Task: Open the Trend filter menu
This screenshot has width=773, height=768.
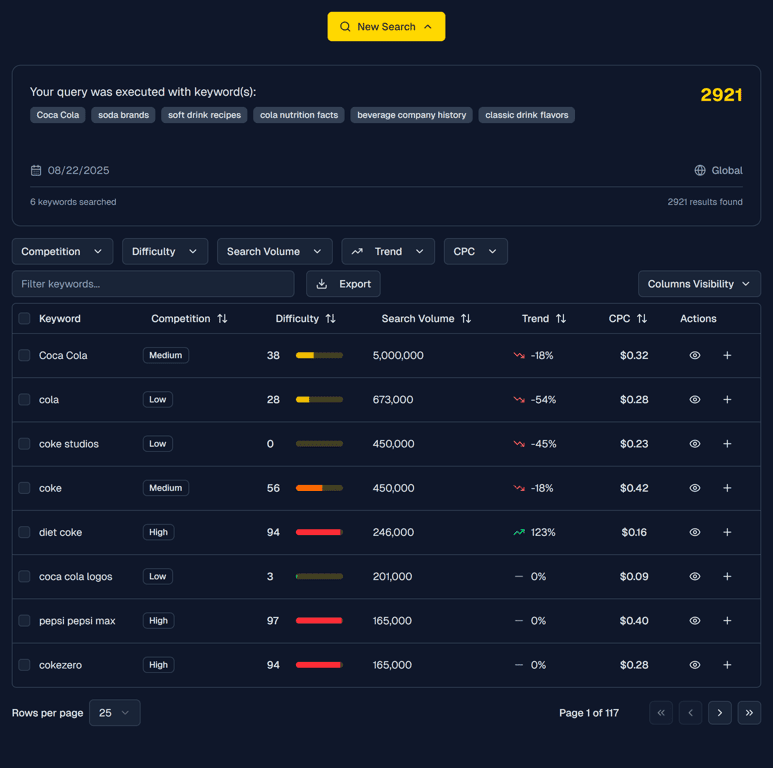Action: coord(388,252)
